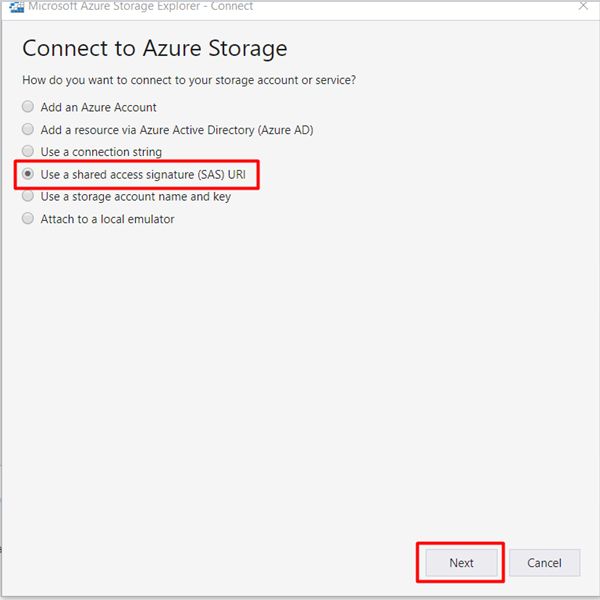
Task: Click the Azure Storage Explorer title bar icon
Action: [x=16, y=7]
